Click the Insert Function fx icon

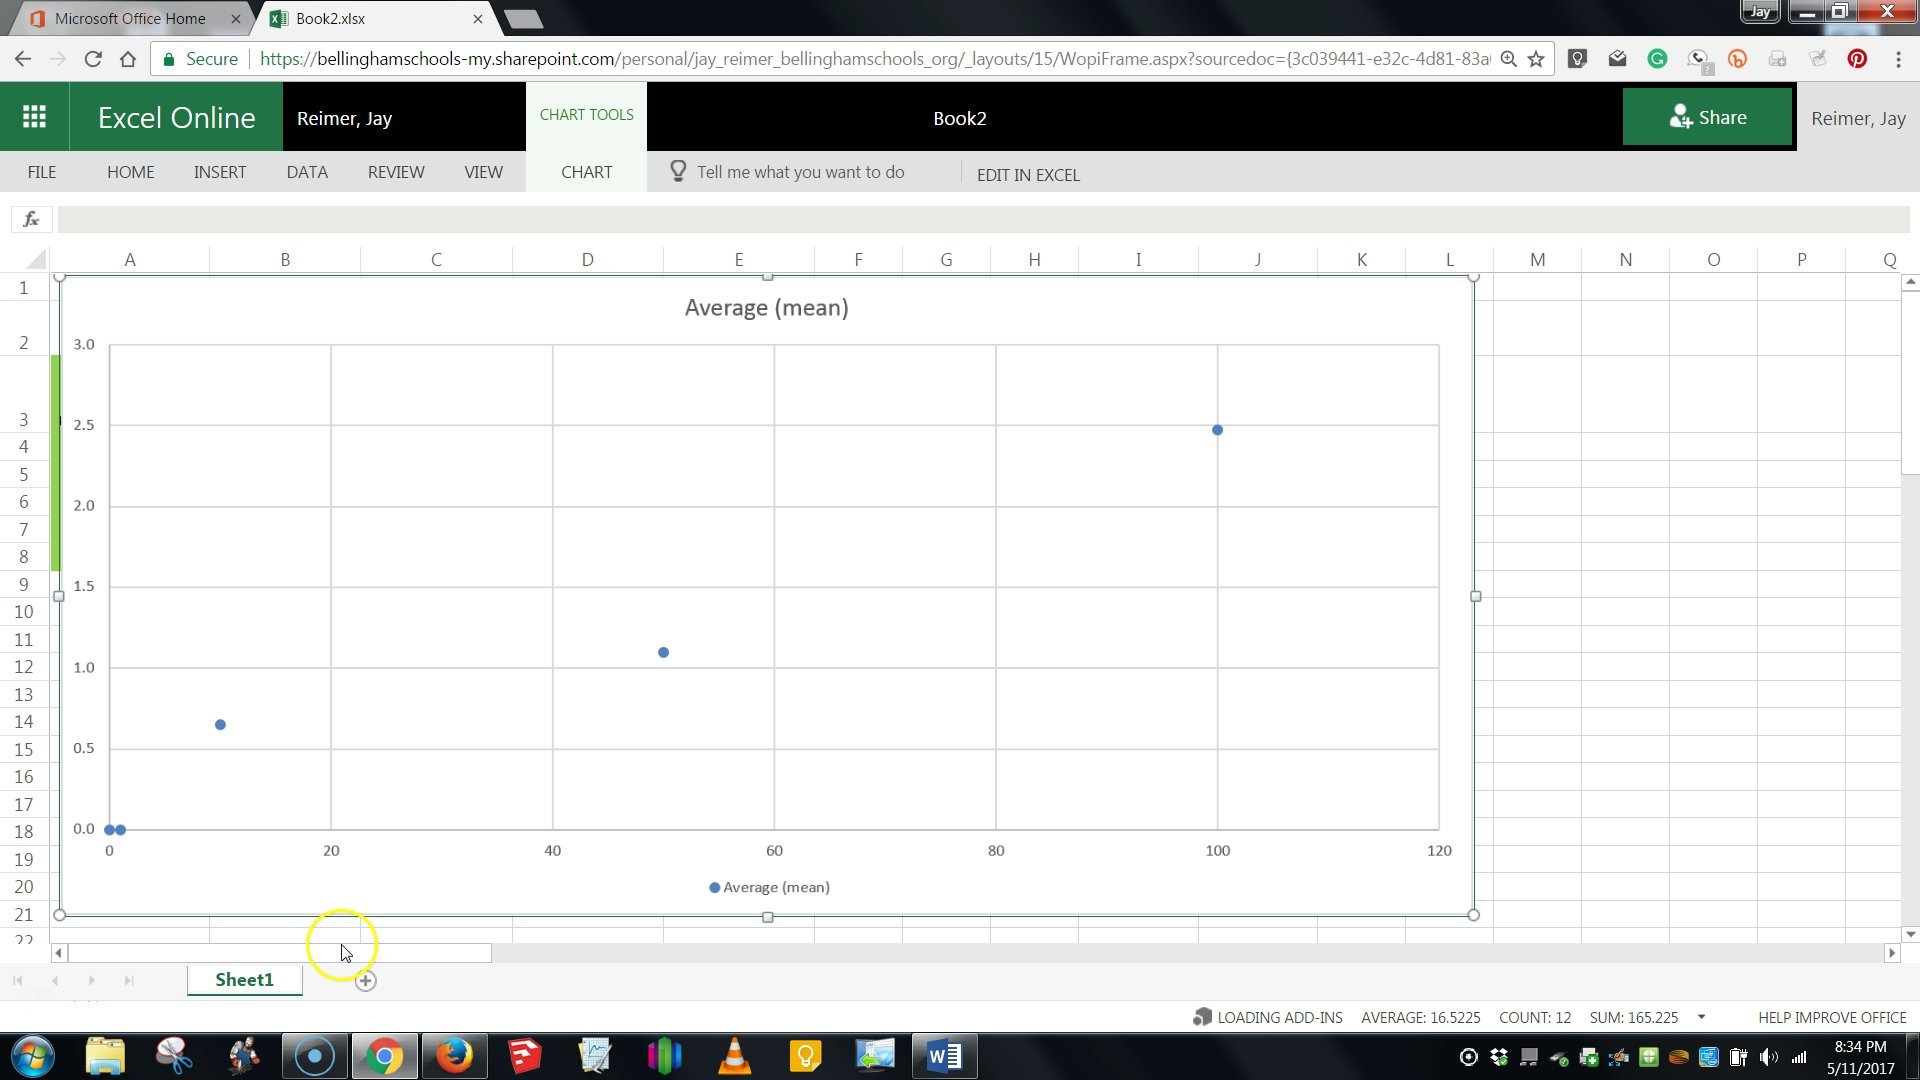[x=30, y=218]
